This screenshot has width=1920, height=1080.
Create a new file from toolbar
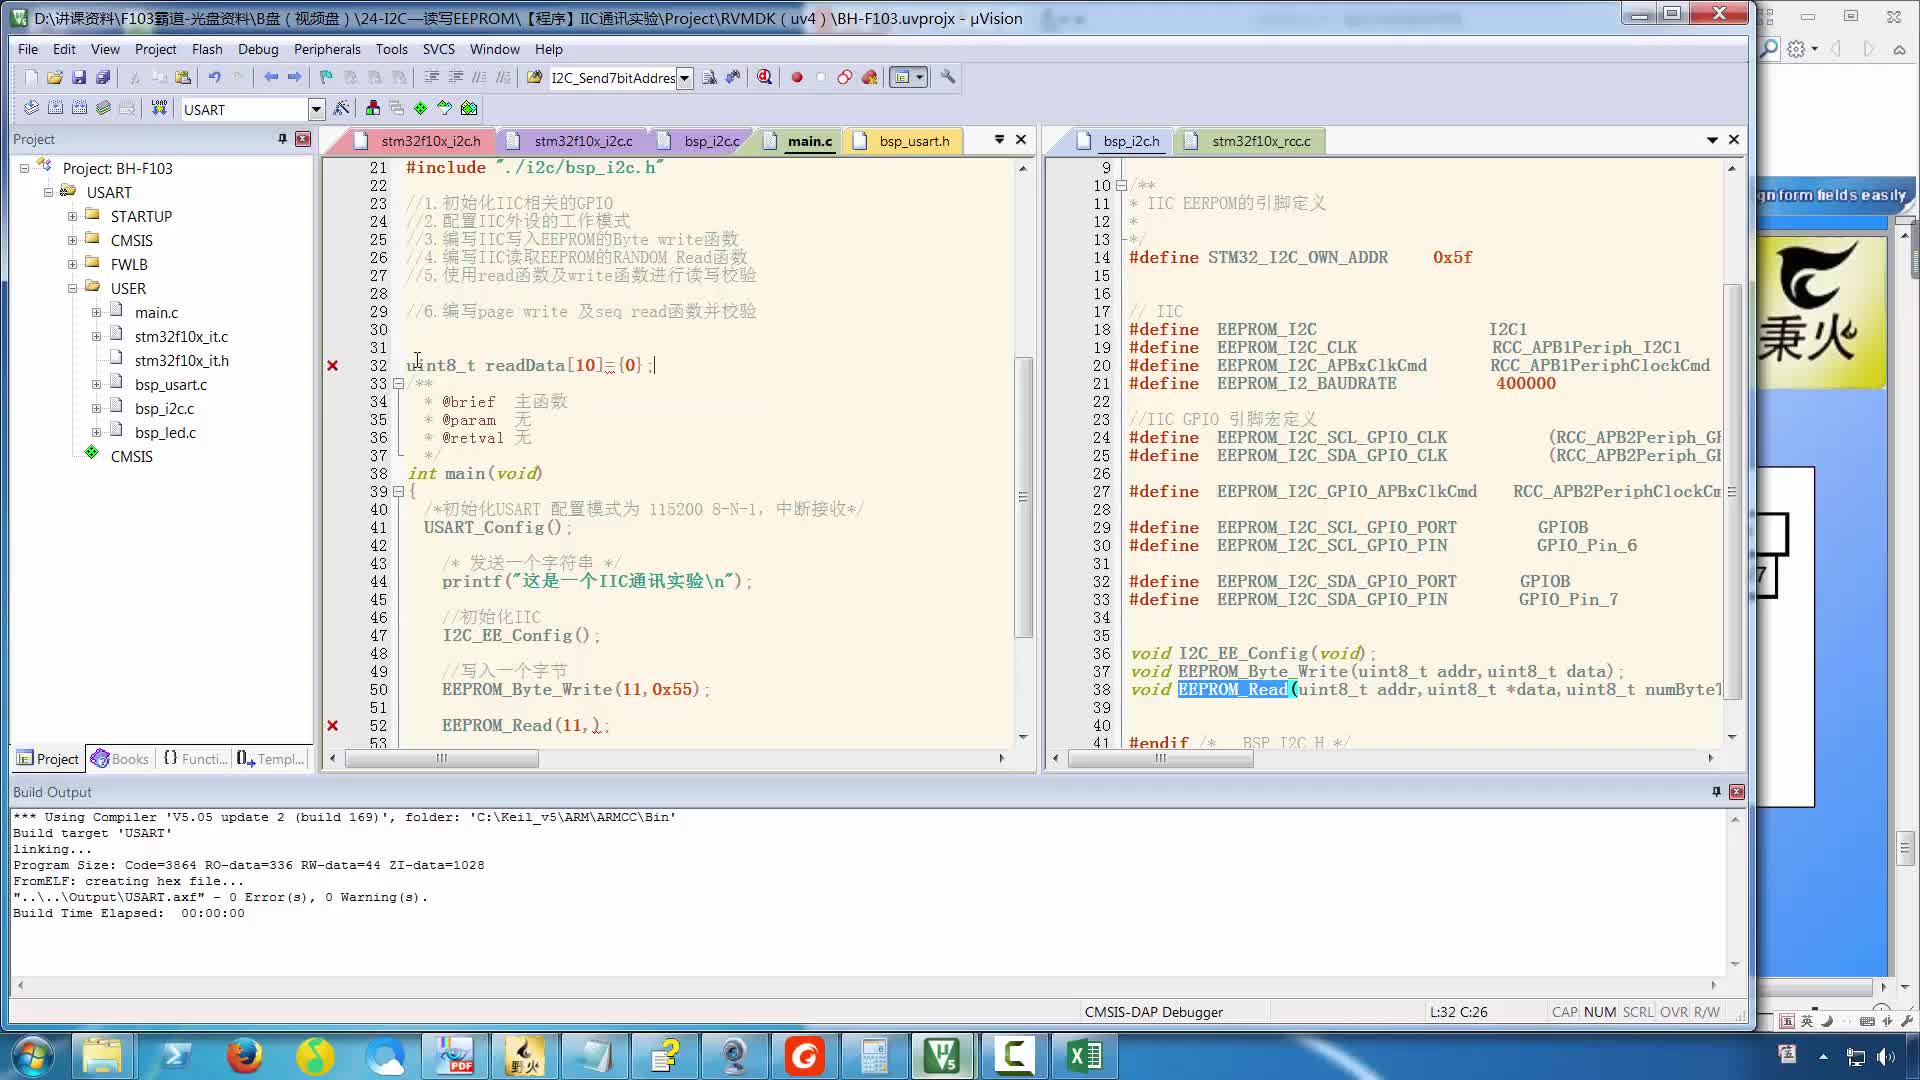(x=31, y=77)
